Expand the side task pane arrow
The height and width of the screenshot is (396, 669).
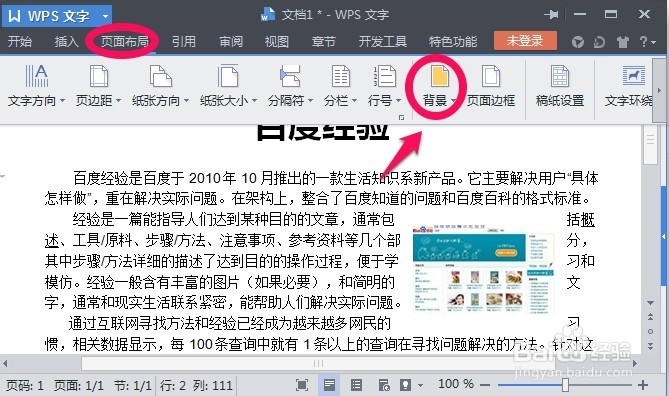point(664,236)
